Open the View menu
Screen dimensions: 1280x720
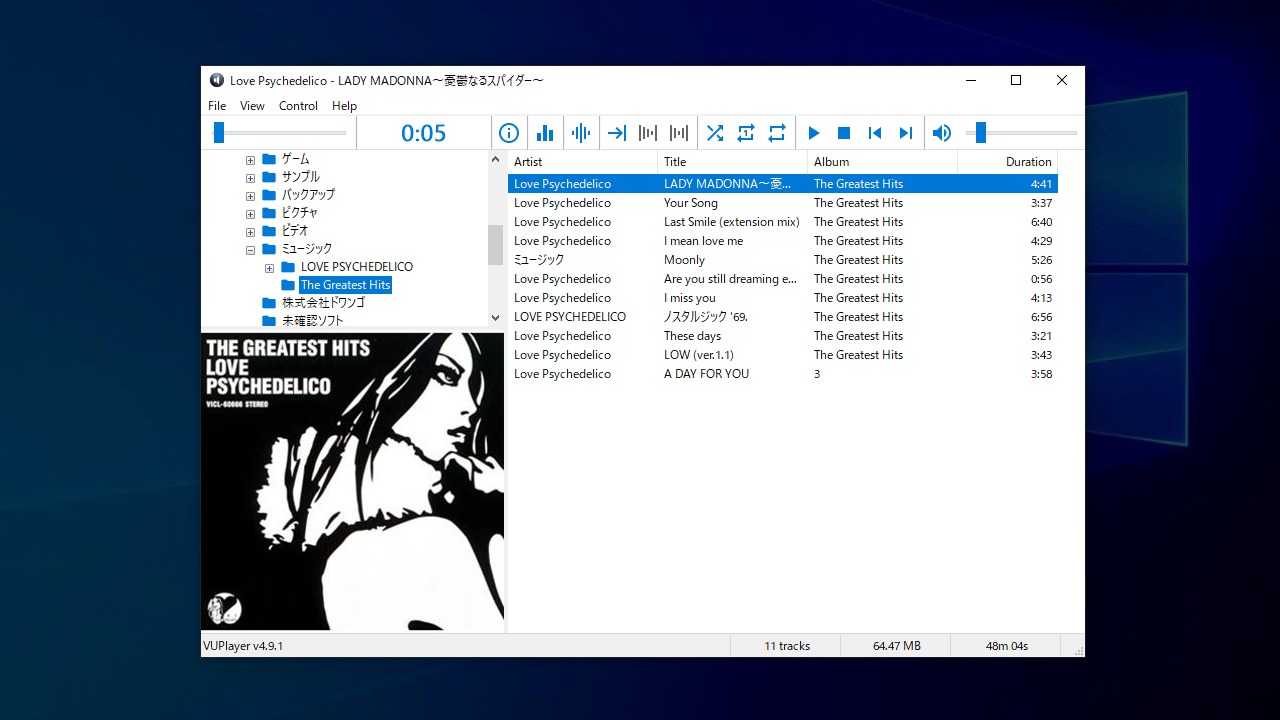tap(253, 106)
